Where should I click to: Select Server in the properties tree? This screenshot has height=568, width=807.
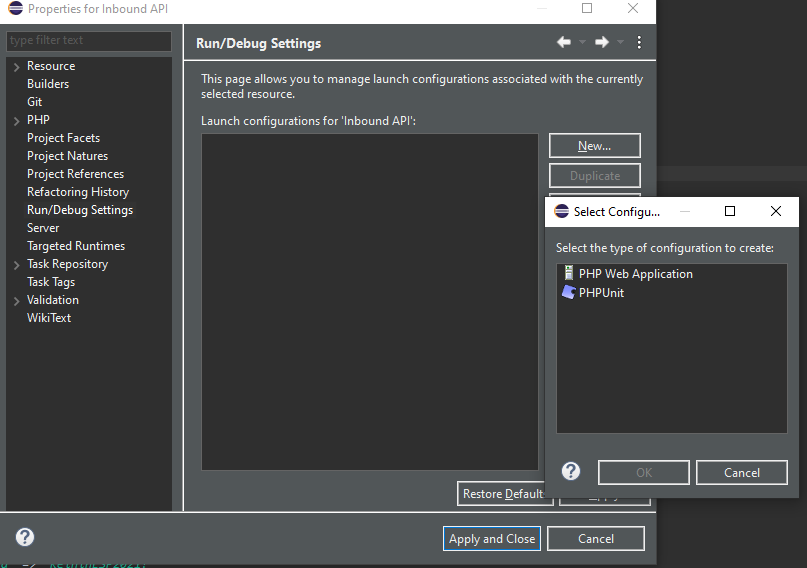tap(43, 228)
